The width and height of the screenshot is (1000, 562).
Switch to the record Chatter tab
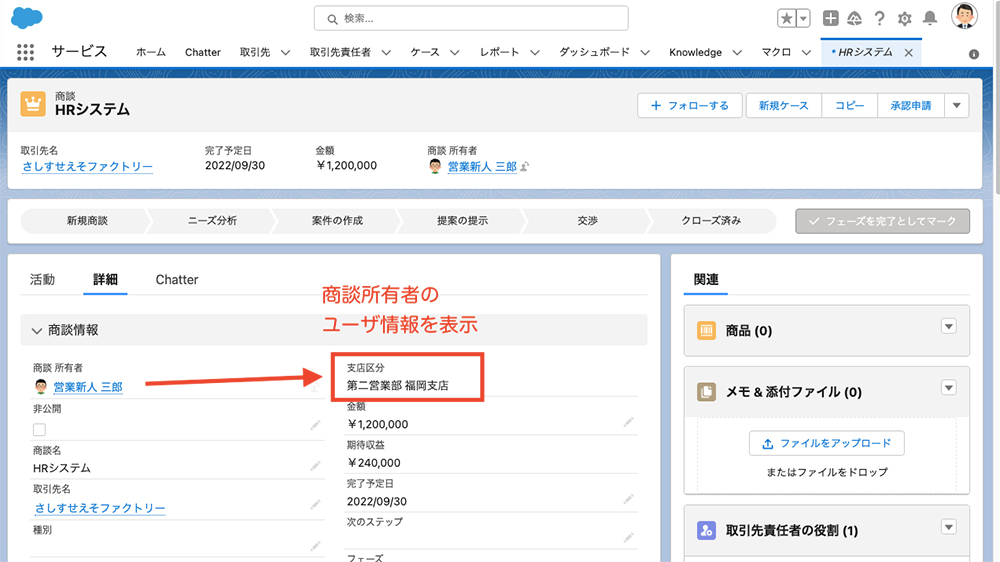[177, 279]
